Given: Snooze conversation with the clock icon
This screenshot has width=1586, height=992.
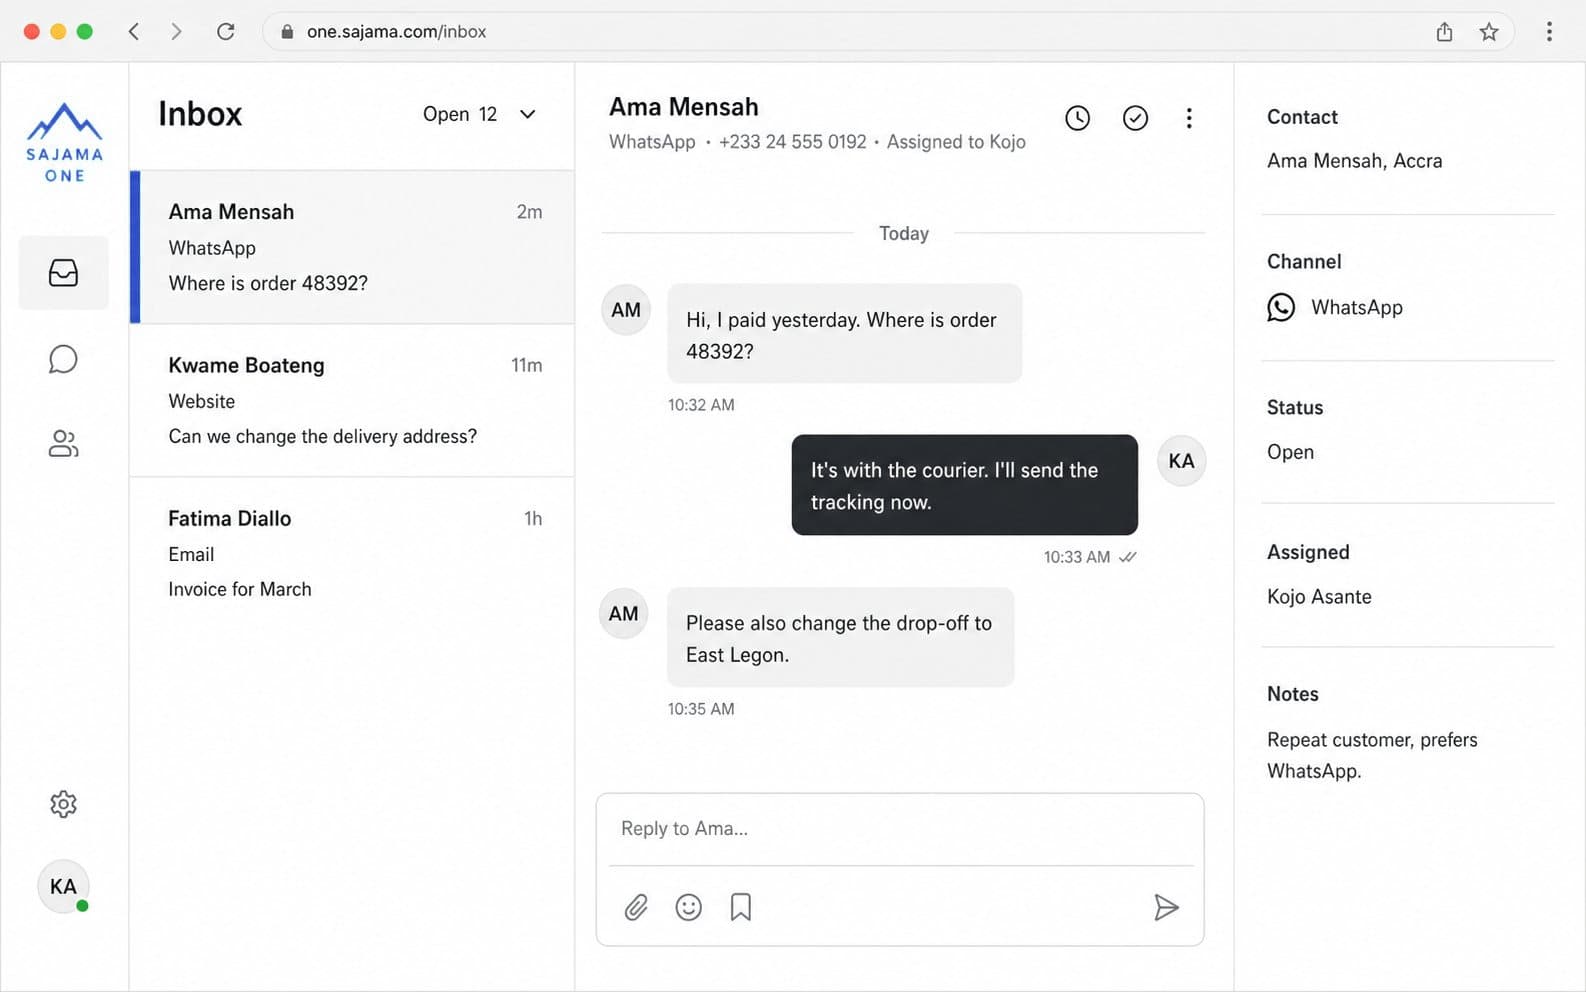Looking at the screenshot, I should pyautogui.click(x=1077, y=118).
